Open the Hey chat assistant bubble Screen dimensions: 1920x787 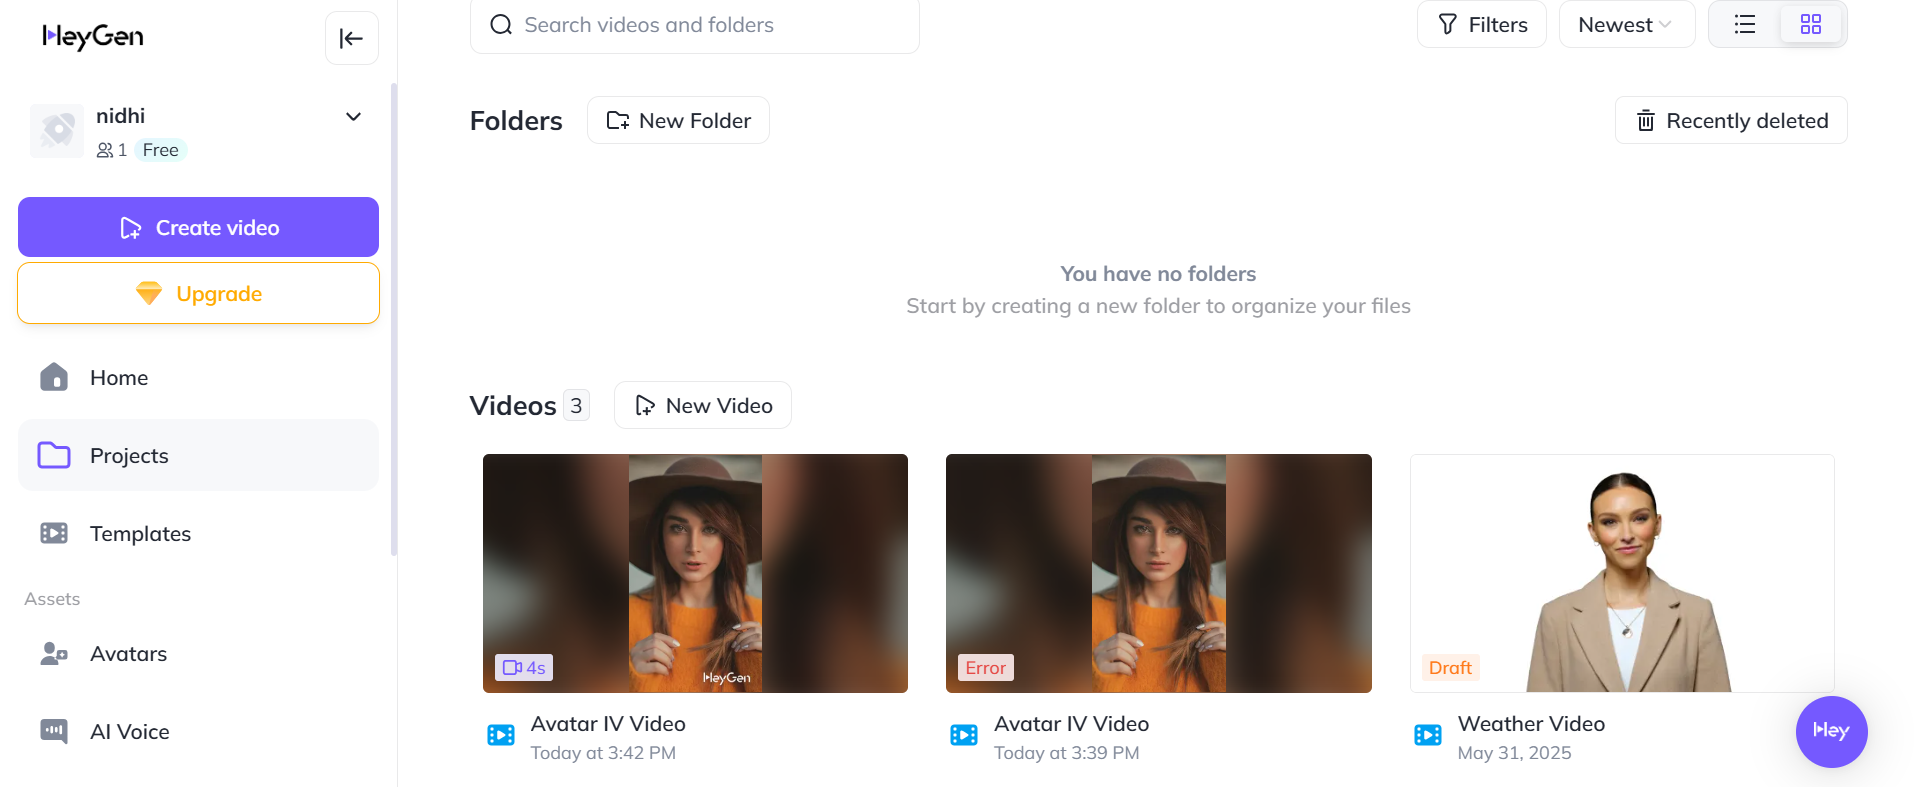1831,731
